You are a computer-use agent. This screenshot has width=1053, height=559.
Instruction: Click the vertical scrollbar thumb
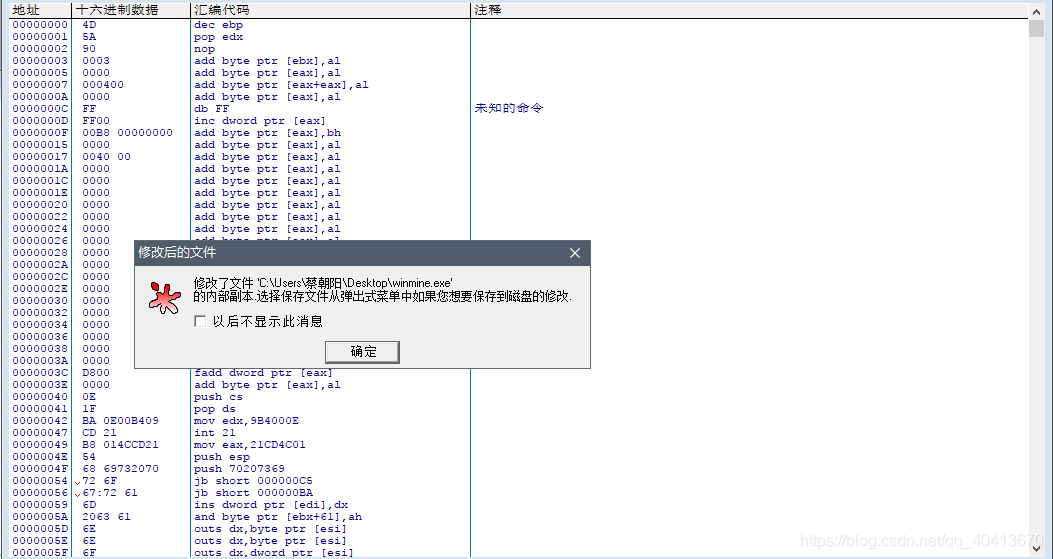pos(1037,29)
